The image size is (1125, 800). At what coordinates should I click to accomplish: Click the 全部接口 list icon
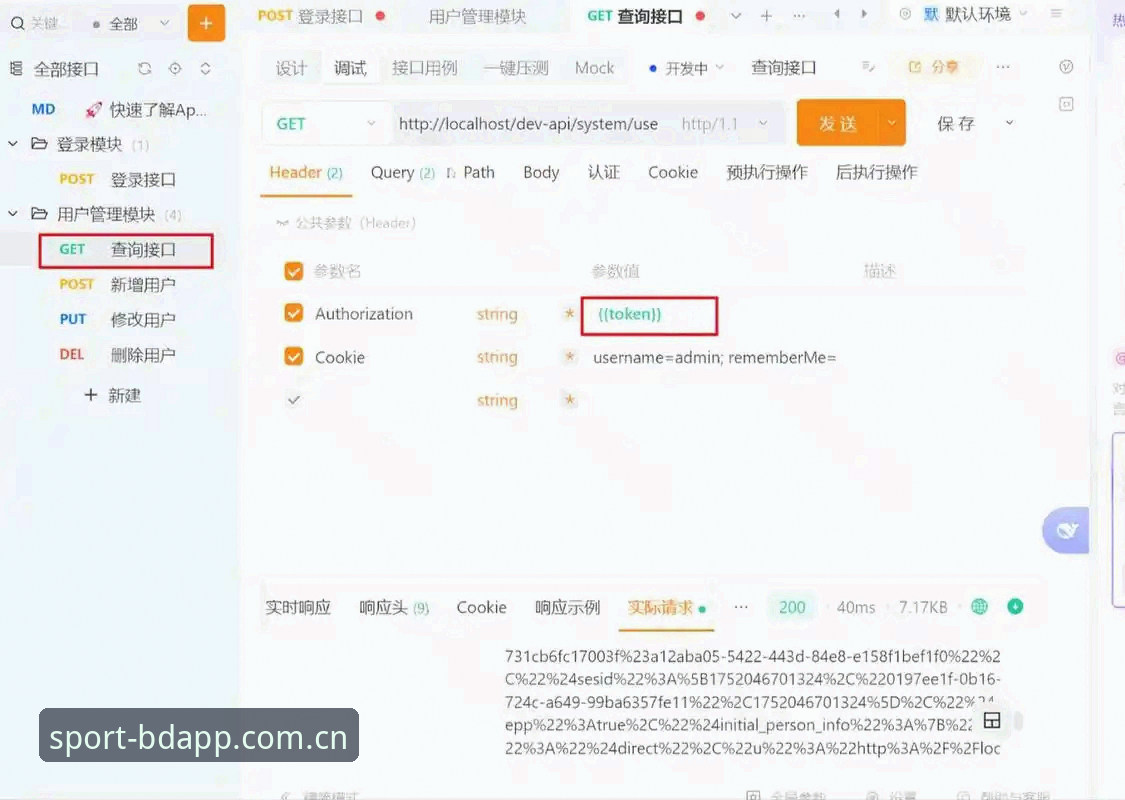(x=16, y=69)
